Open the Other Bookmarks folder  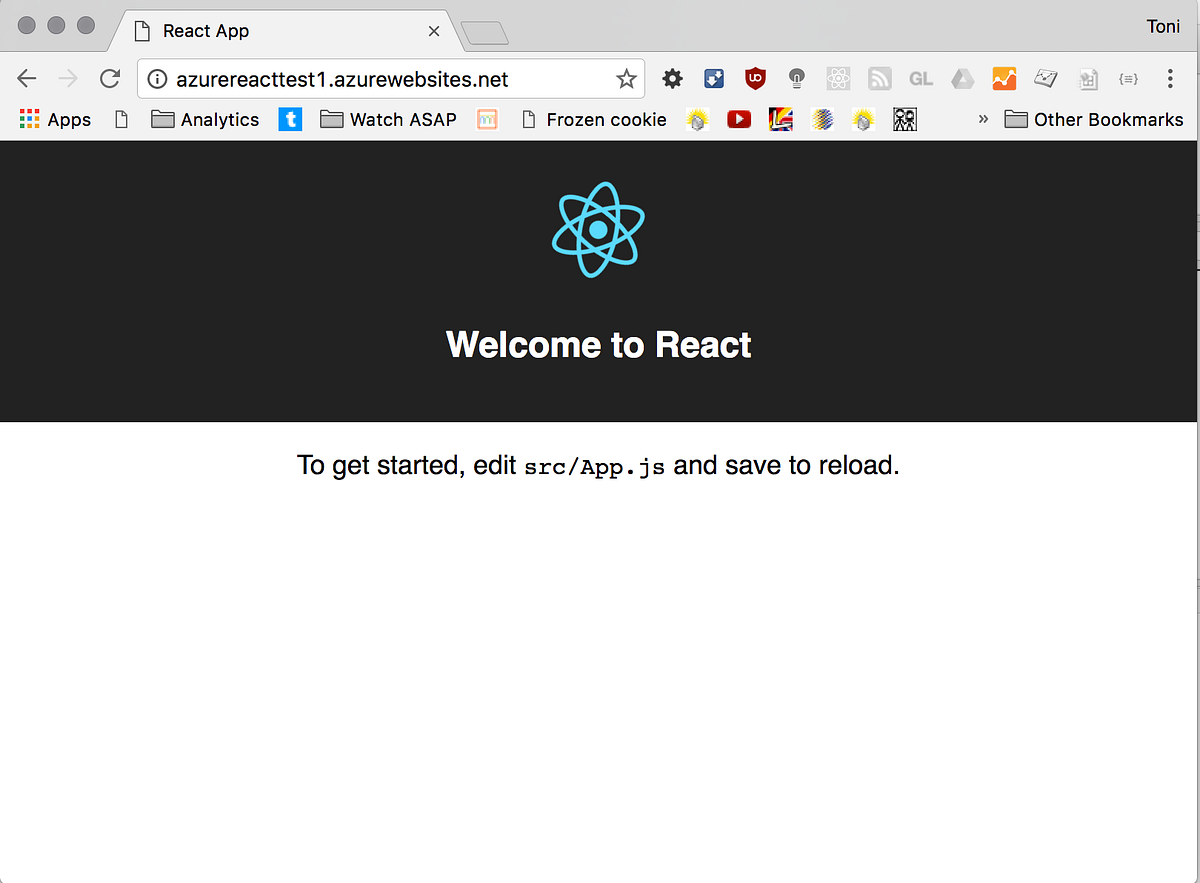(1093, 119)
